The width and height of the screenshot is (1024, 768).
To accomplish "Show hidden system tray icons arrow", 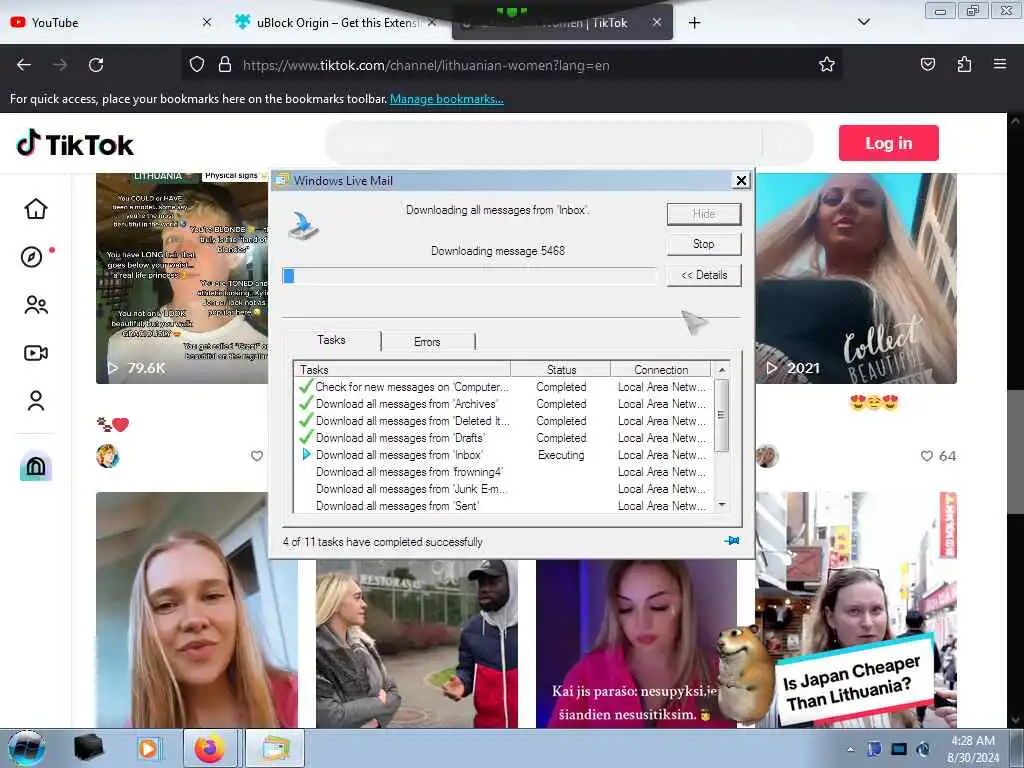I will coord(850,749).
